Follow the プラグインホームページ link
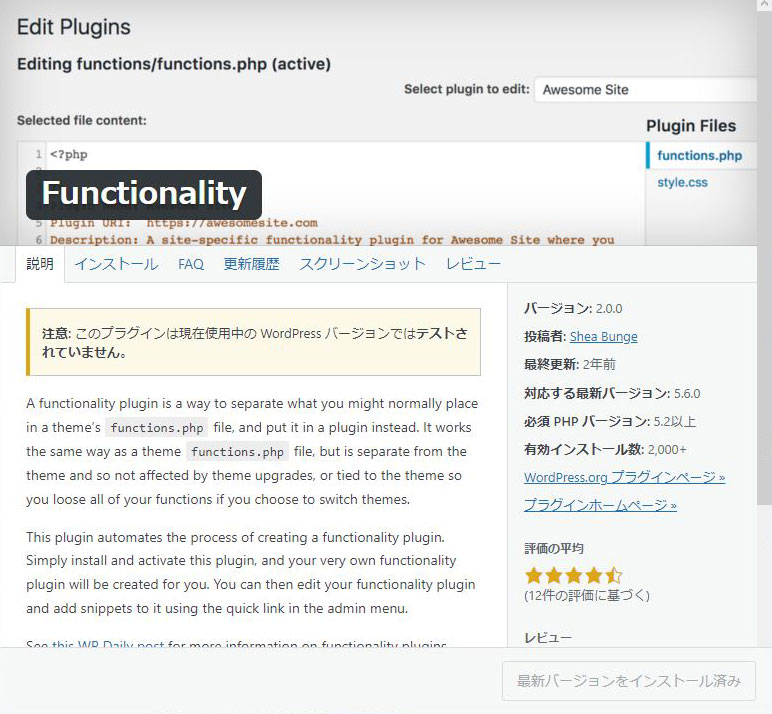The image size is (772, 714). pos(600,505)
